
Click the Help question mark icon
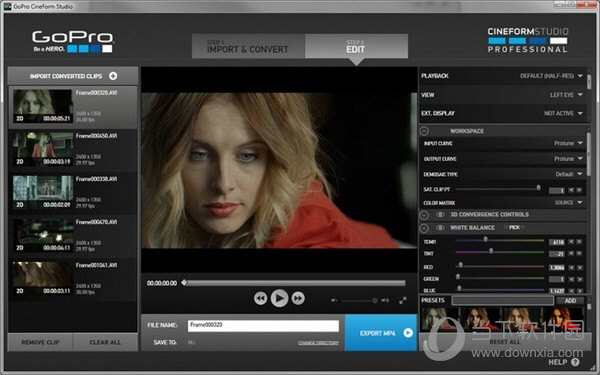click(575, 362)
